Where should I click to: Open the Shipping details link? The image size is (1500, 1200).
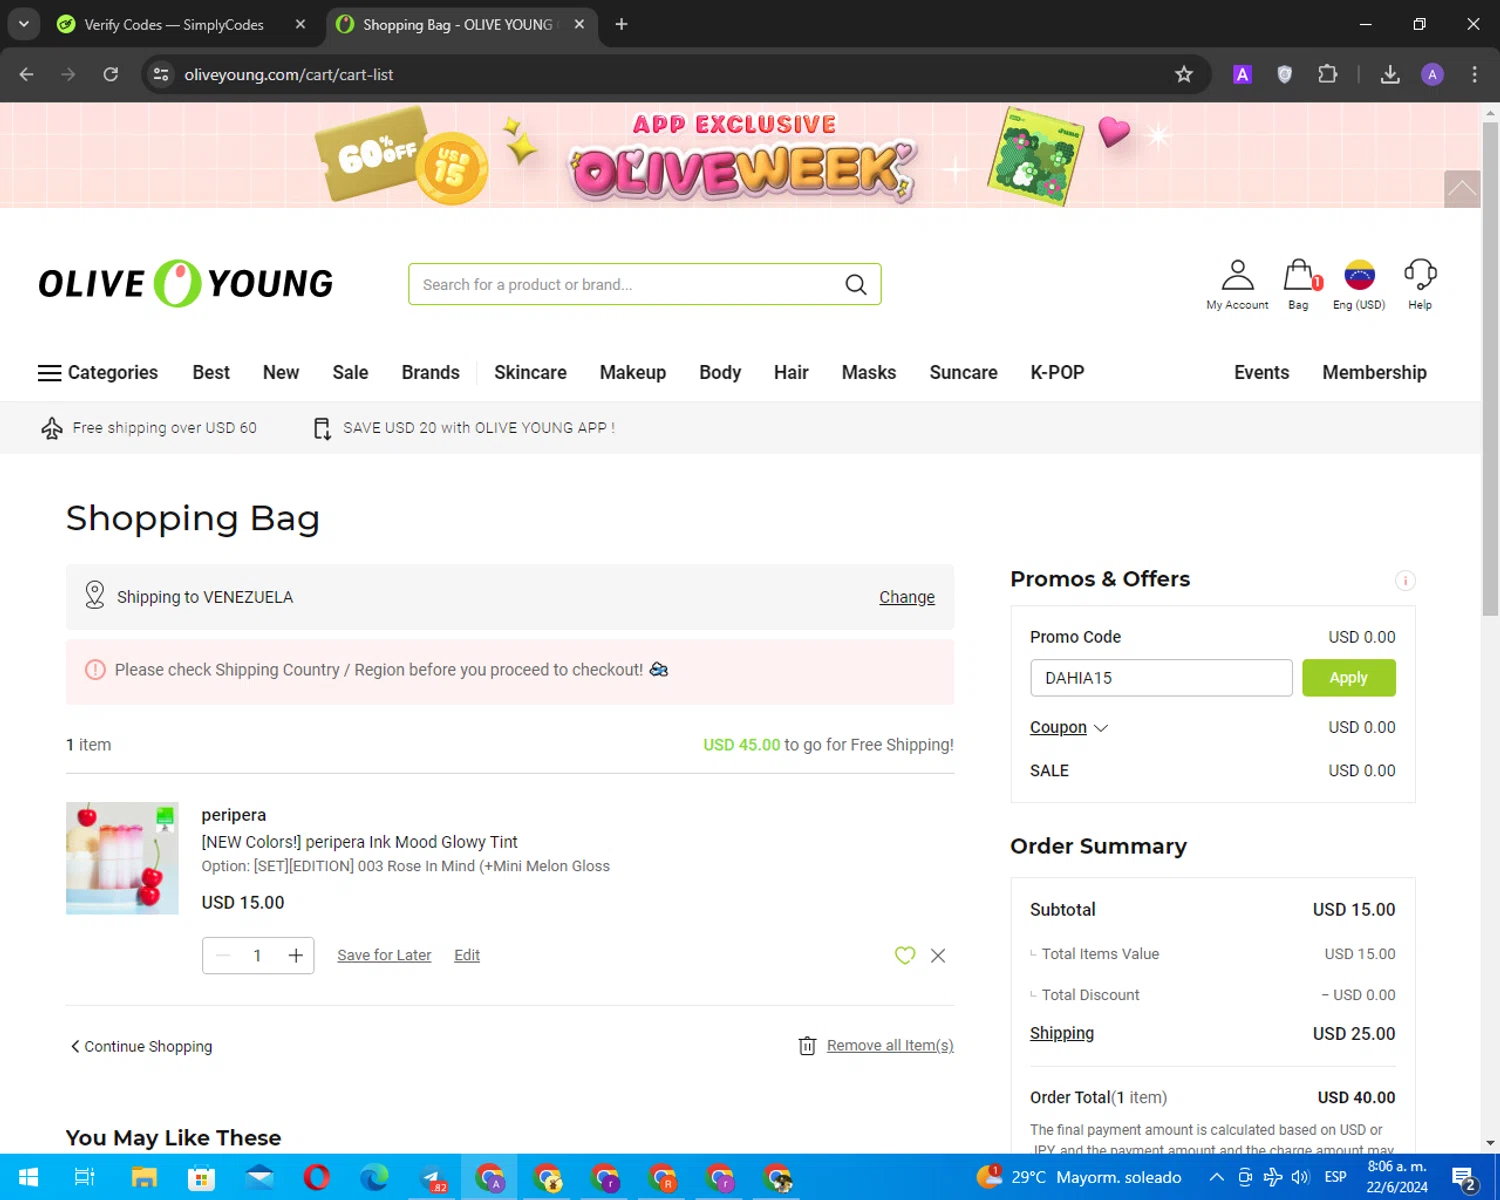click(1062, 1033)
